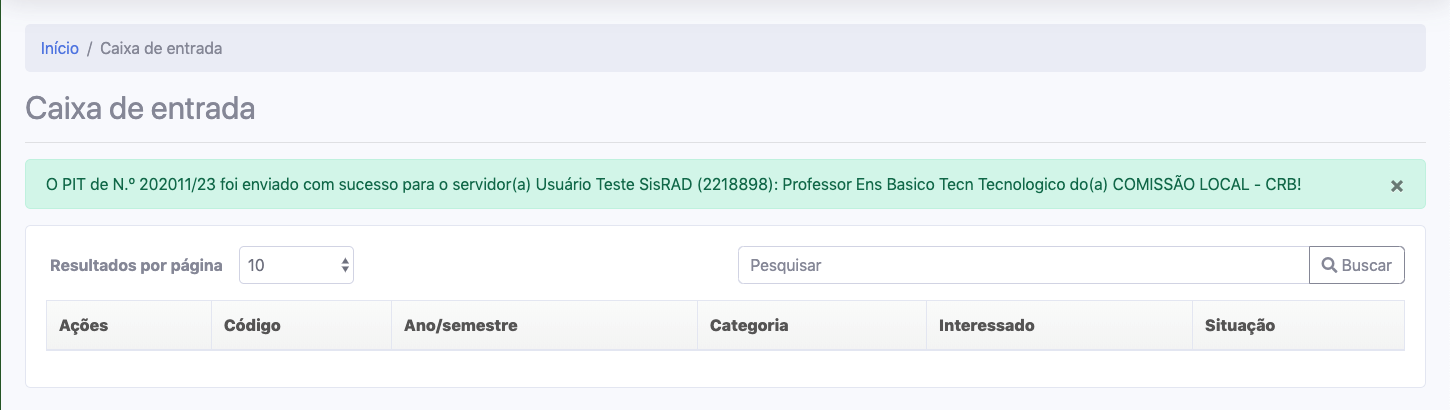Select the Ano/semestre column header
Screen dimensions: 1450x410
coord(460,326)
